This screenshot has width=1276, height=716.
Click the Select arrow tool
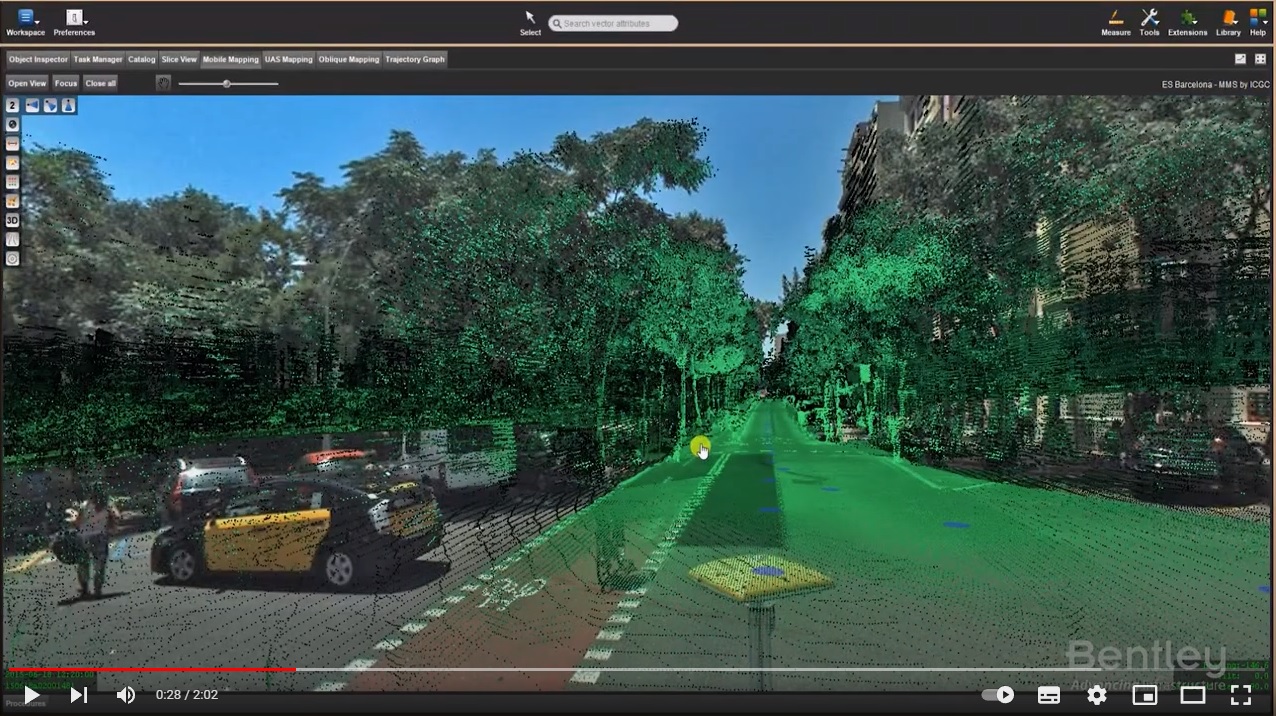click(x=530, y=18)
